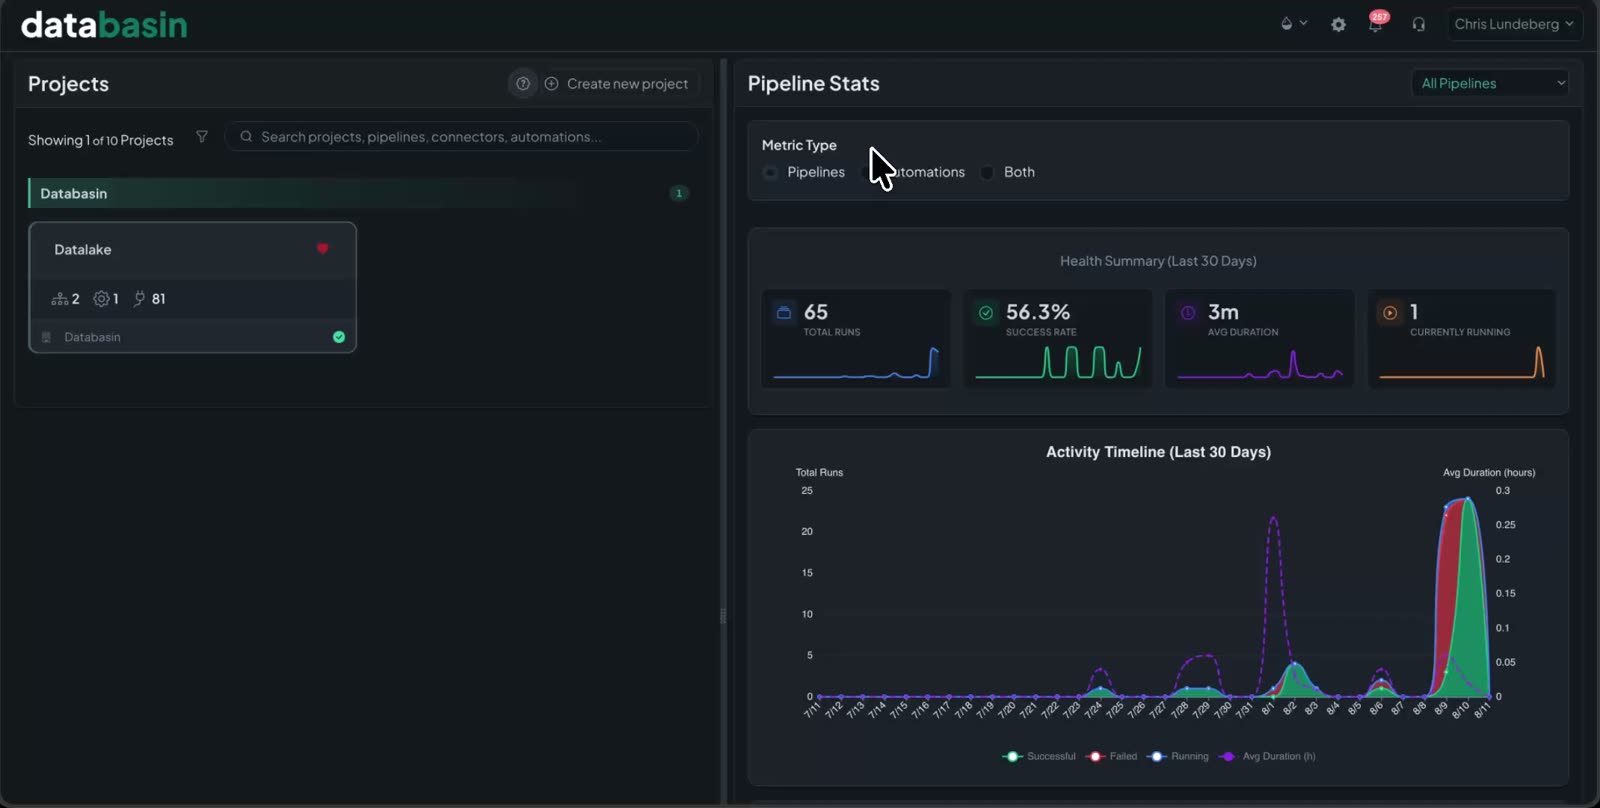Image resolution: width=1600 pixels, height=808 pixels.
Task: Click the help question mark beside Create project
Action: [x=523, y=84]
